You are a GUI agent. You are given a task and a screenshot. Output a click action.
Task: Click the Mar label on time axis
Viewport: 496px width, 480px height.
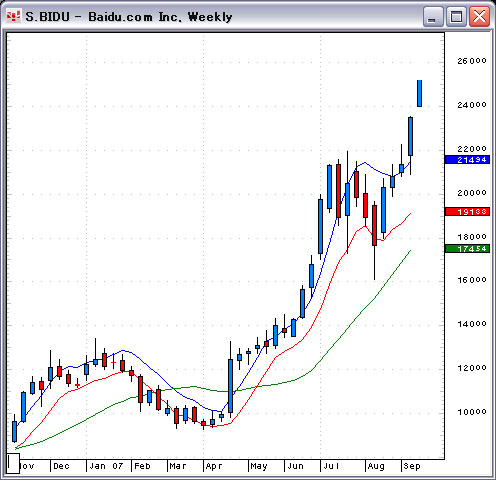pos(178,466)
